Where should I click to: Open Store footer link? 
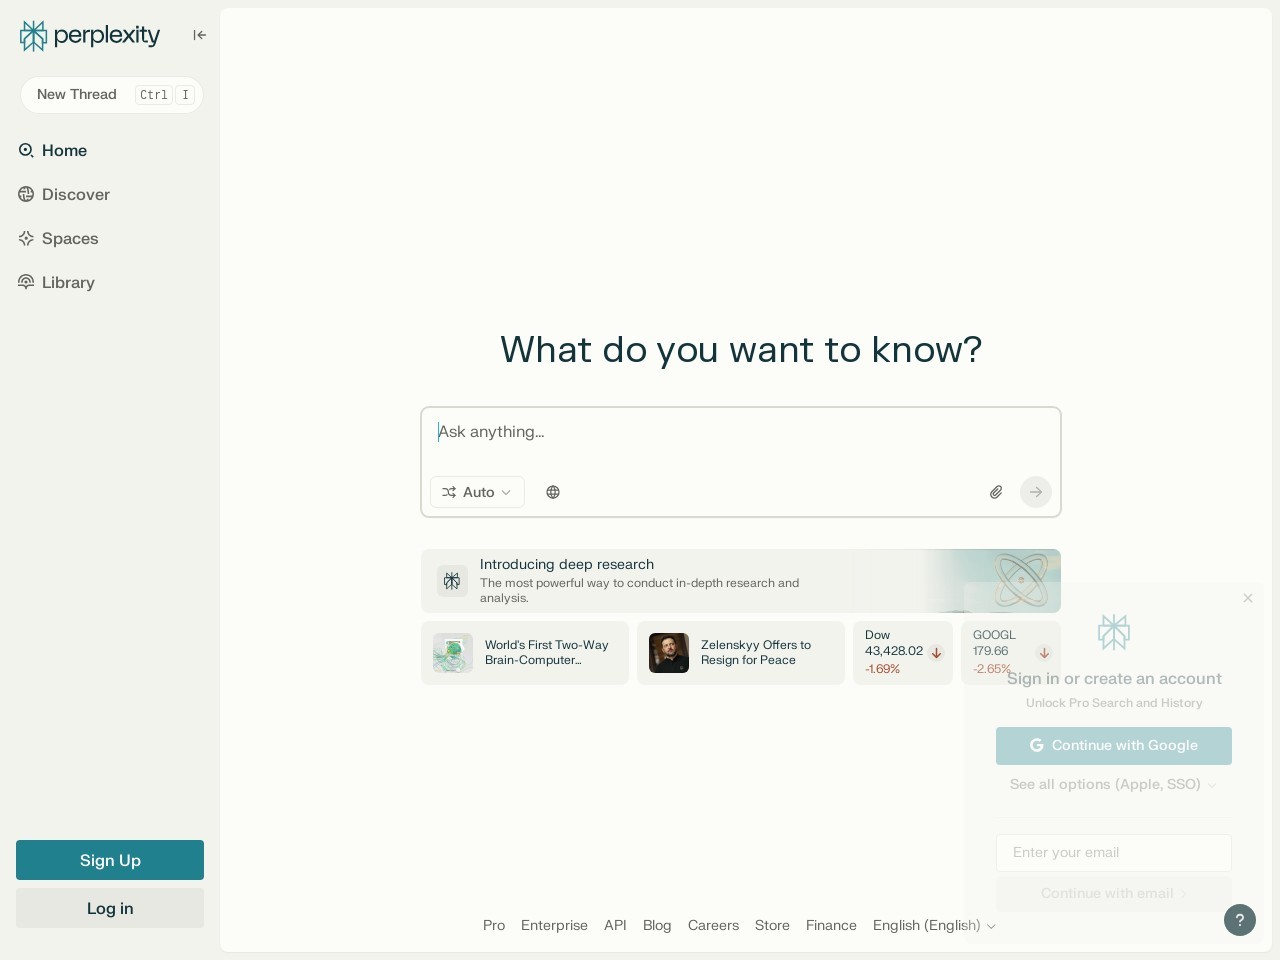pos(772,925)
